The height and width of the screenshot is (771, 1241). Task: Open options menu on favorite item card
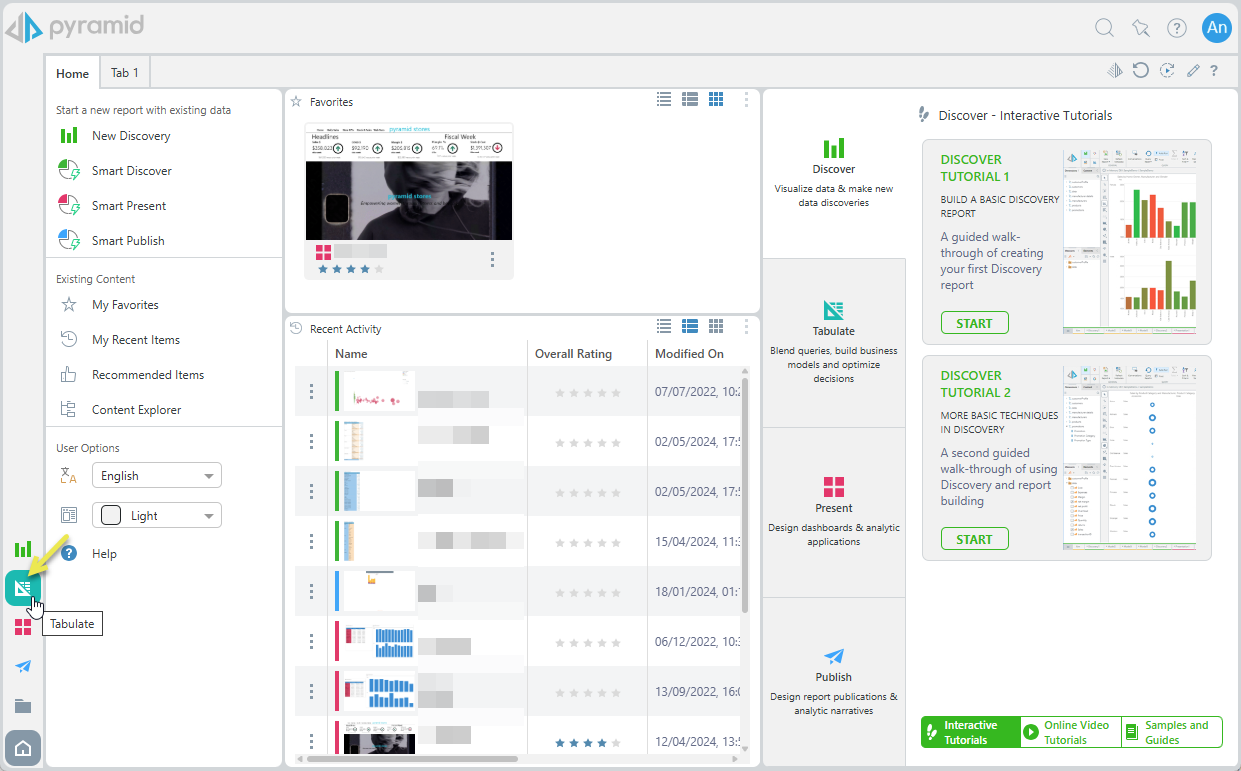click(492, 260)
